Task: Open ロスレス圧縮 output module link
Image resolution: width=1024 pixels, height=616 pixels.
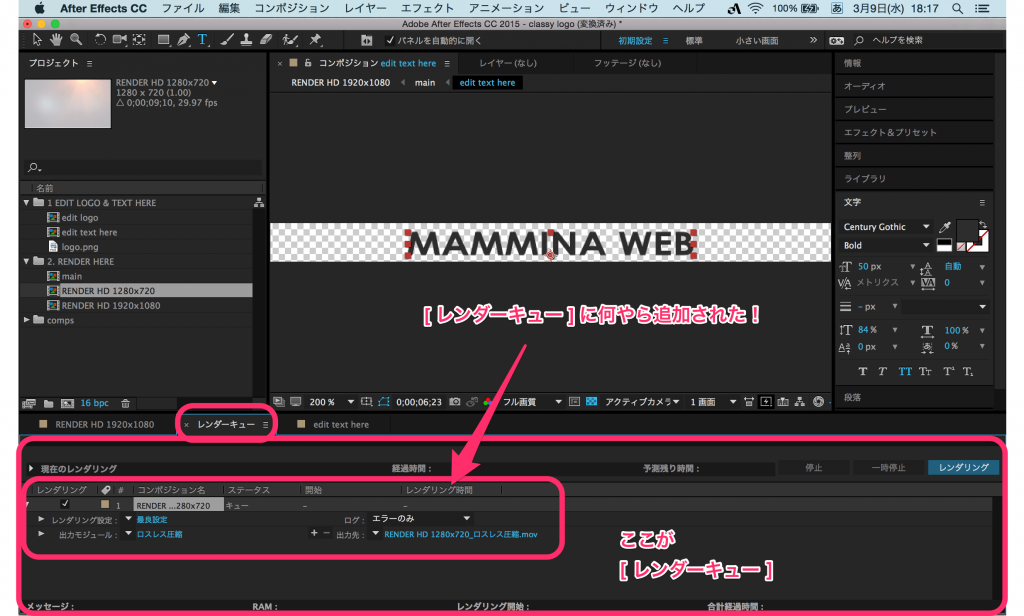Action: coord(159,534)
